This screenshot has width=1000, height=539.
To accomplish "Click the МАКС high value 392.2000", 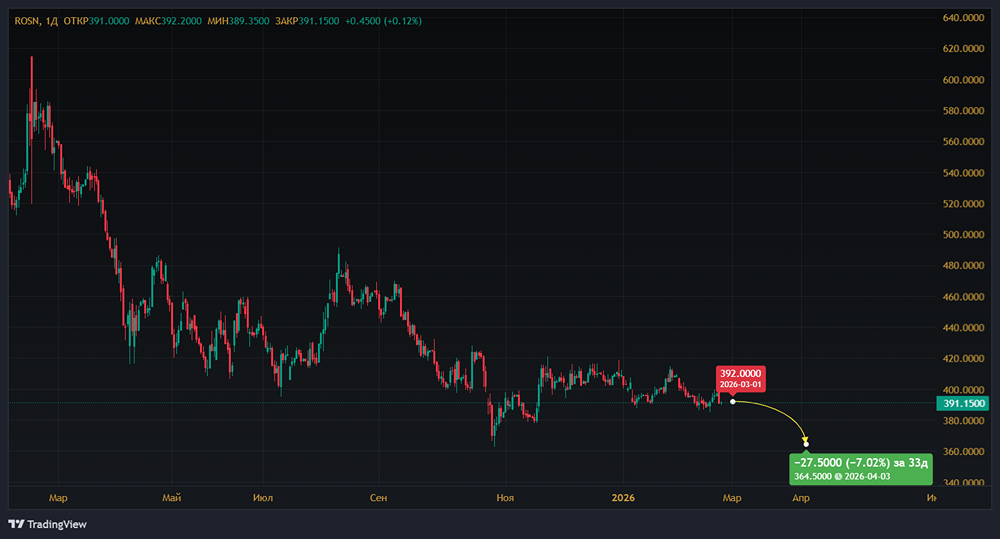I will [181, 20].
